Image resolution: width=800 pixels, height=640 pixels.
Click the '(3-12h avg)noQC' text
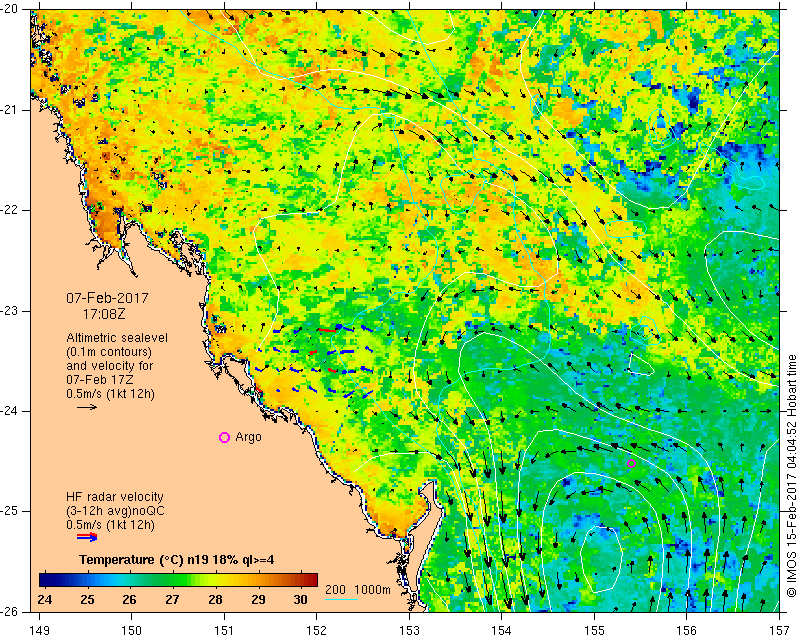click(115, 511)
